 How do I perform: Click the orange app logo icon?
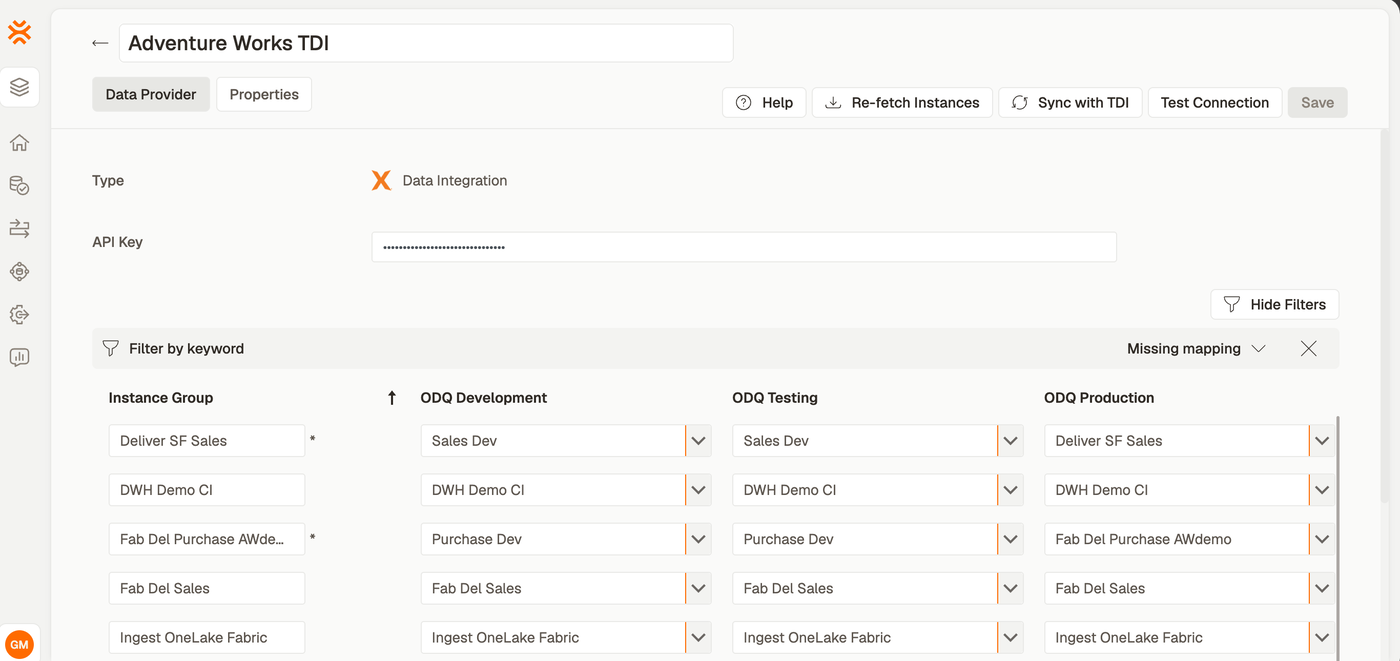[19, 32]
